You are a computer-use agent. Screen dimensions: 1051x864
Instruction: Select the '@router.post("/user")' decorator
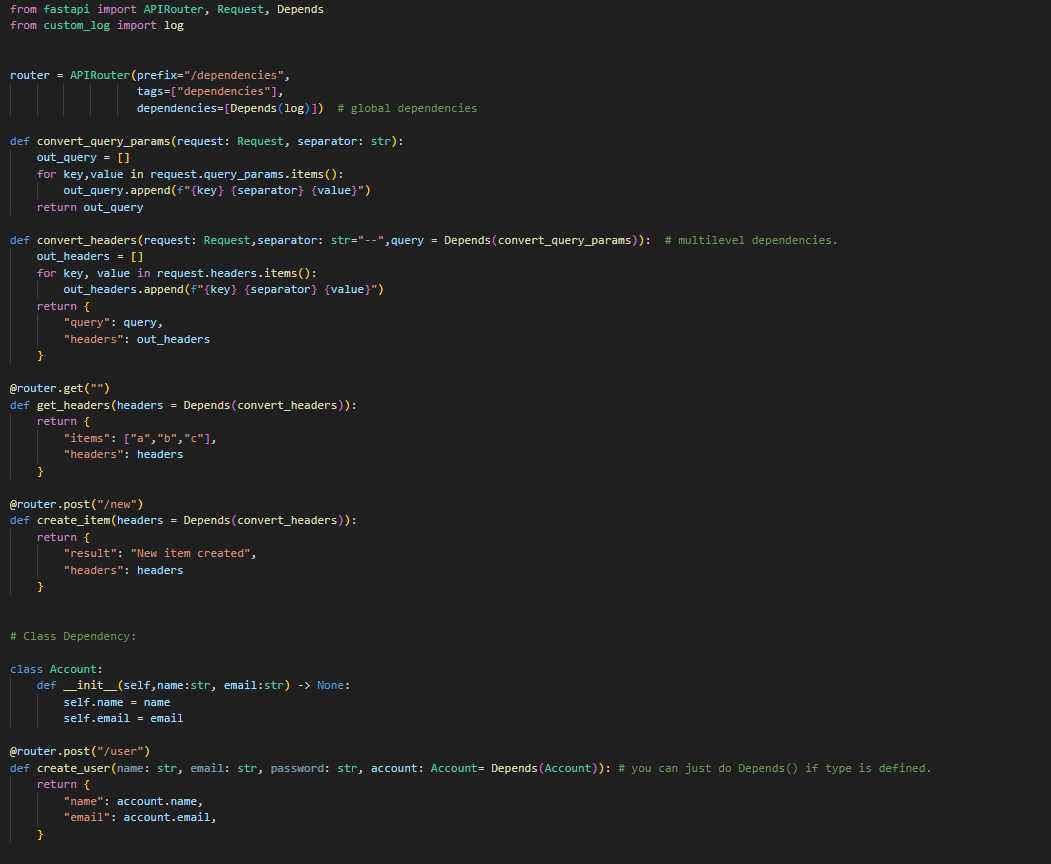(80, 751)
